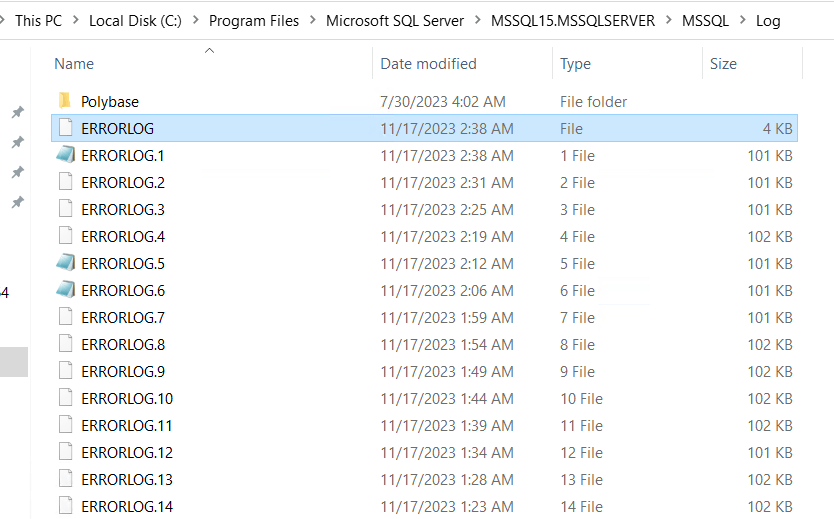Select the ERRORLOG file name
The height and width of the screenshot is (519, 834).
[x=118, y=129]
